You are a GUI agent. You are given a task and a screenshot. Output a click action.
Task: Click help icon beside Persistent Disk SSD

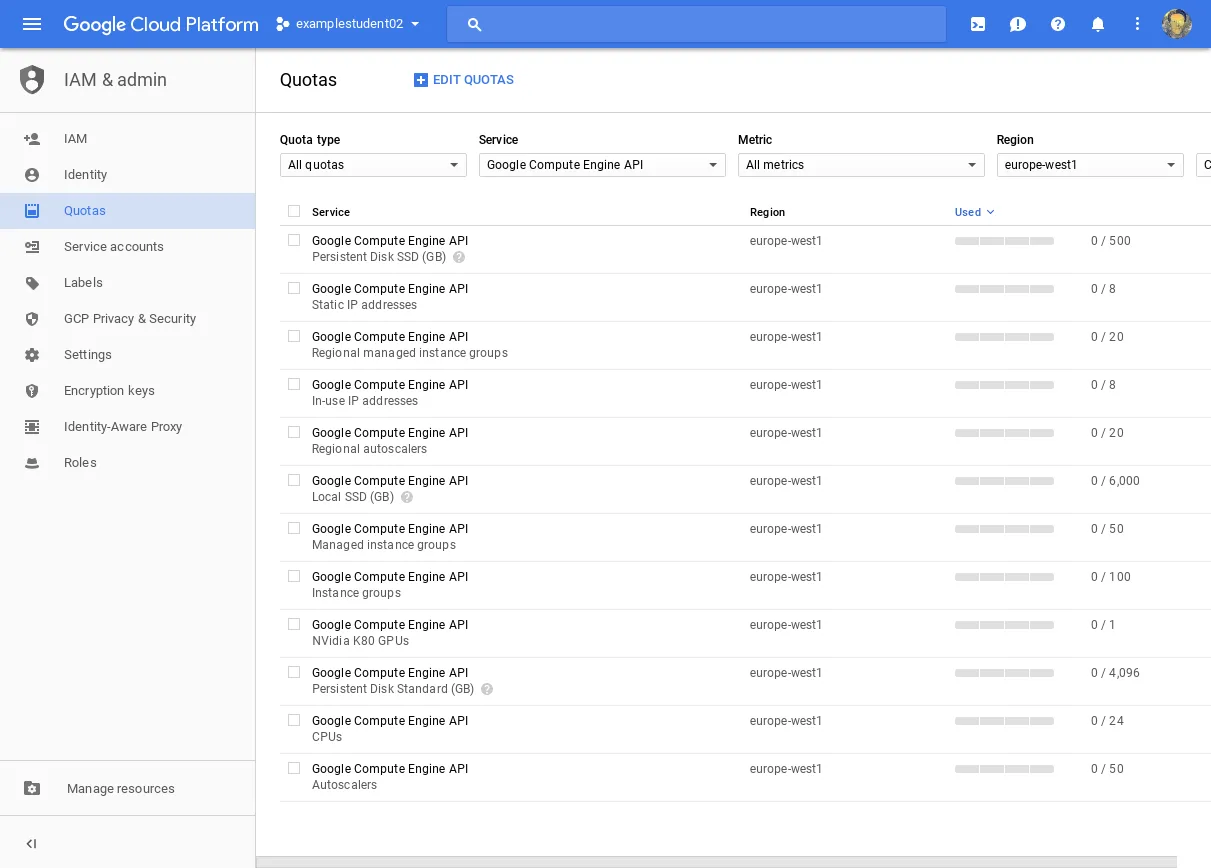click(459, 257)
